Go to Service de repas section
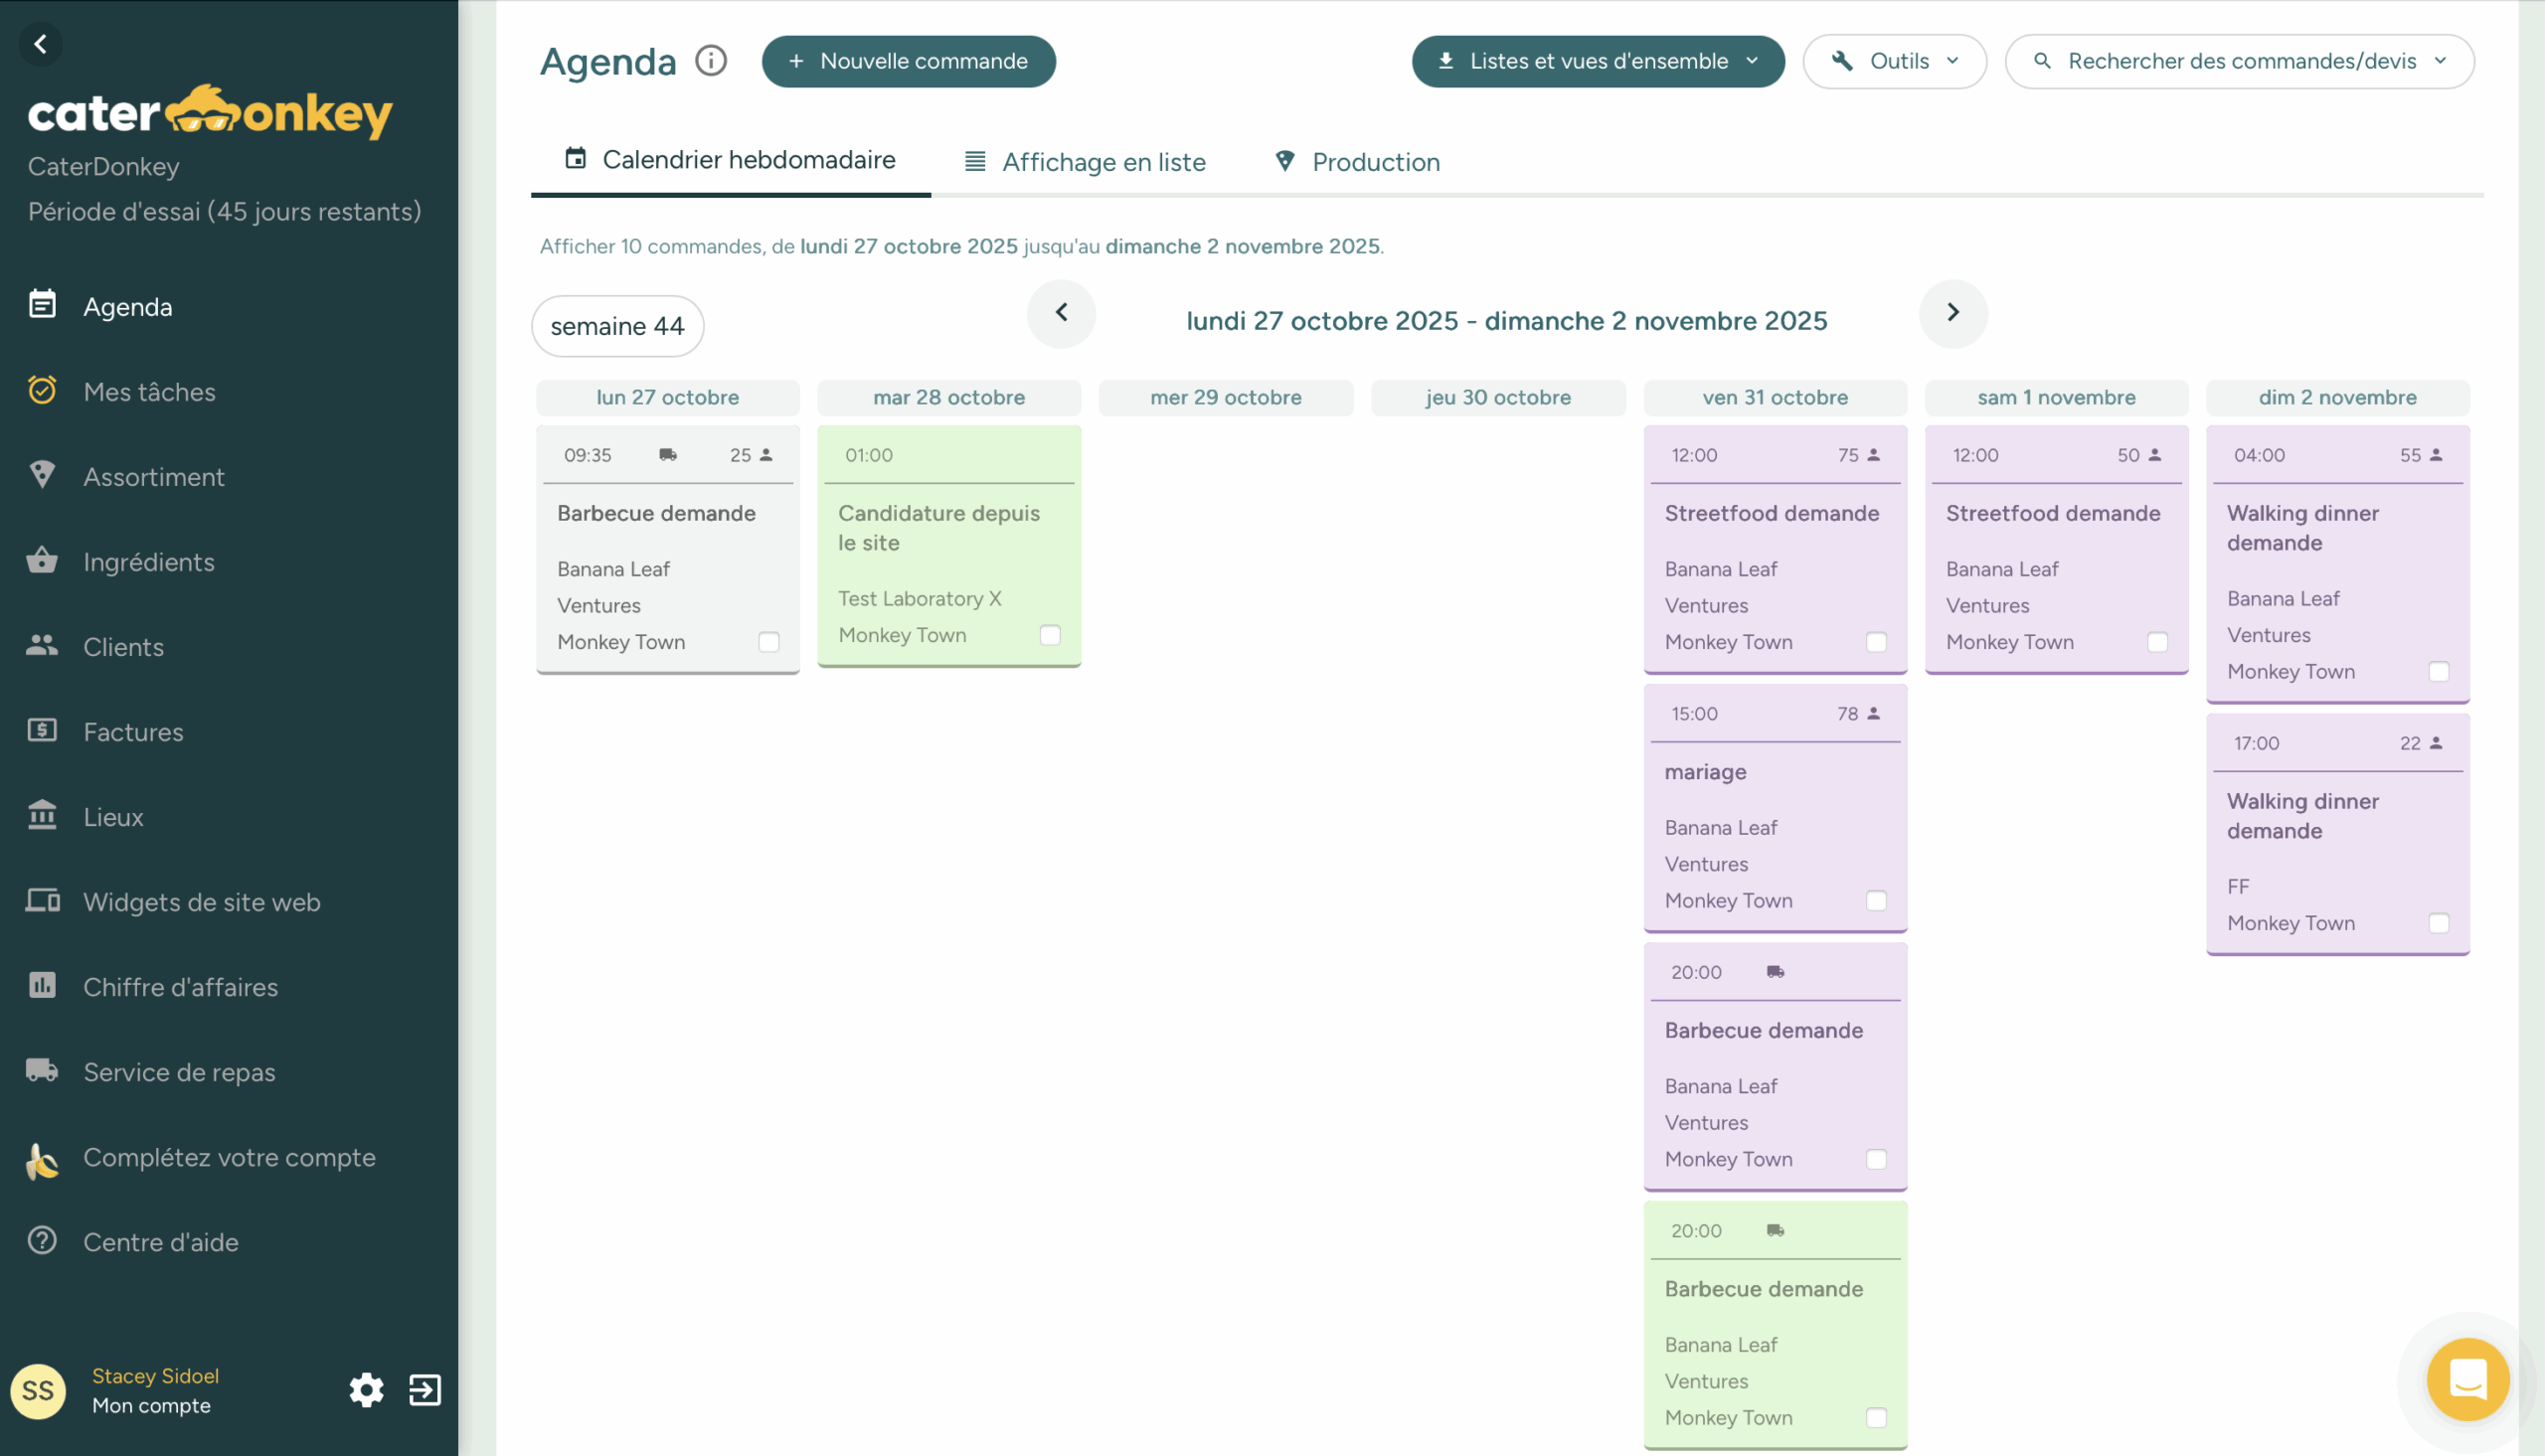 [179, 1072]
